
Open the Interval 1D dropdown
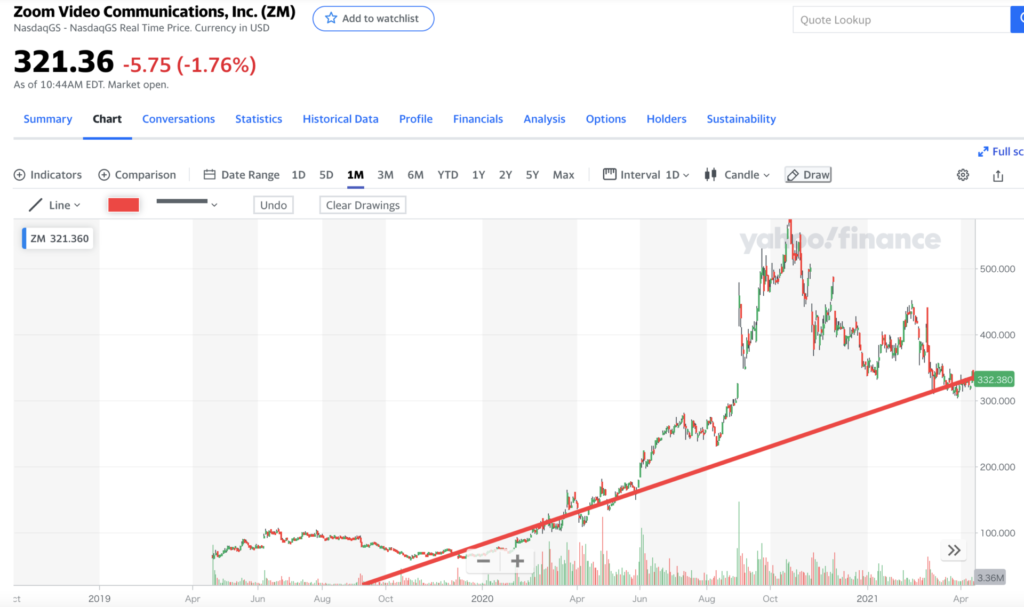point(645,175)
